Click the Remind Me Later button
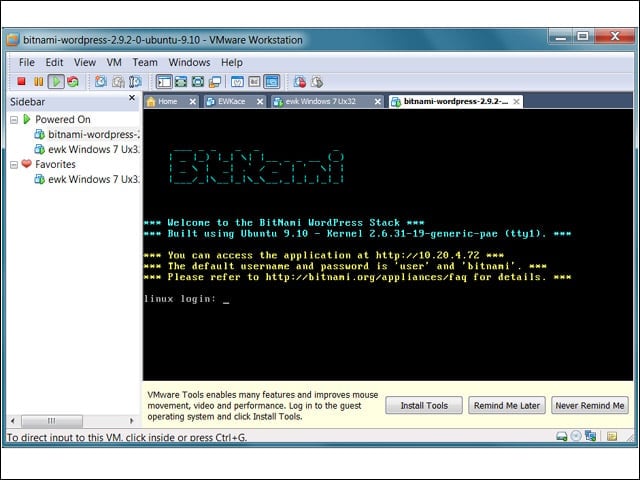The width and height of the screenshot is (640, 480). (507, 405)
